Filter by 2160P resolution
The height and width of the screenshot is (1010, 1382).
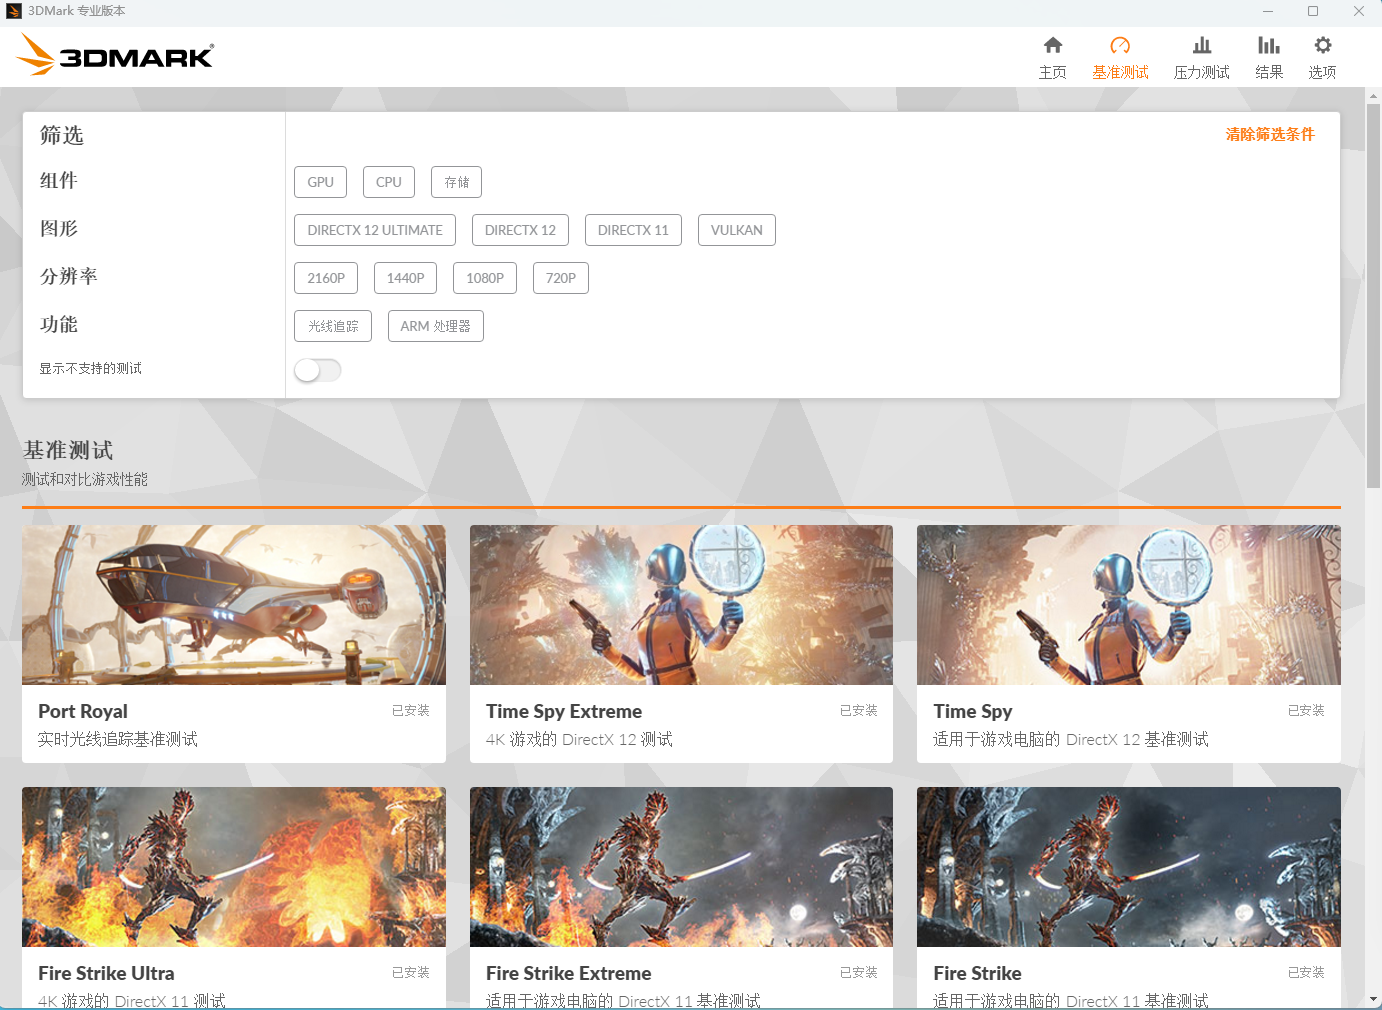click(326, 278)
